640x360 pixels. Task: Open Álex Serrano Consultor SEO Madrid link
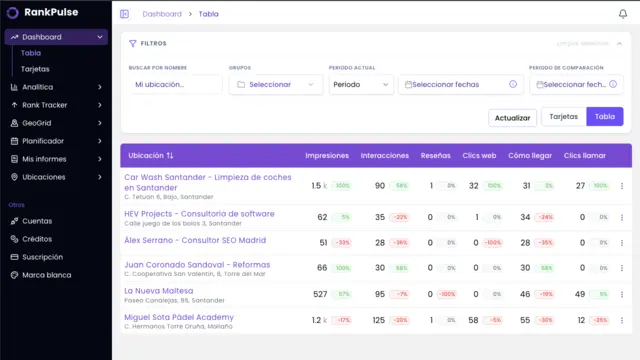(x=195, y=240)
